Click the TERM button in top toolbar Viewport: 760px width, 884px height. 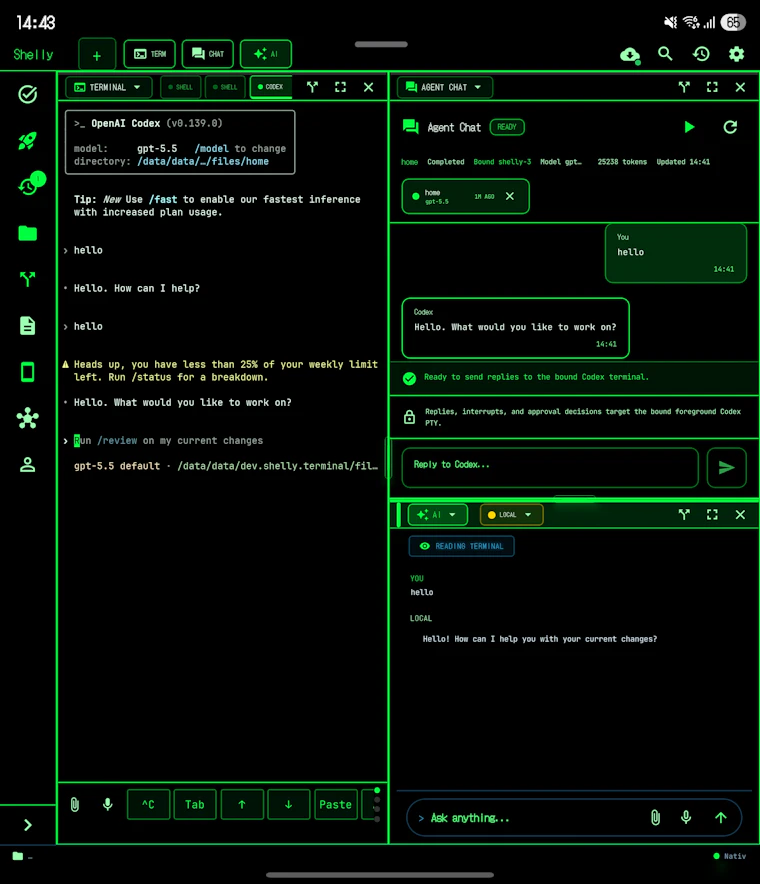point(149,54)
